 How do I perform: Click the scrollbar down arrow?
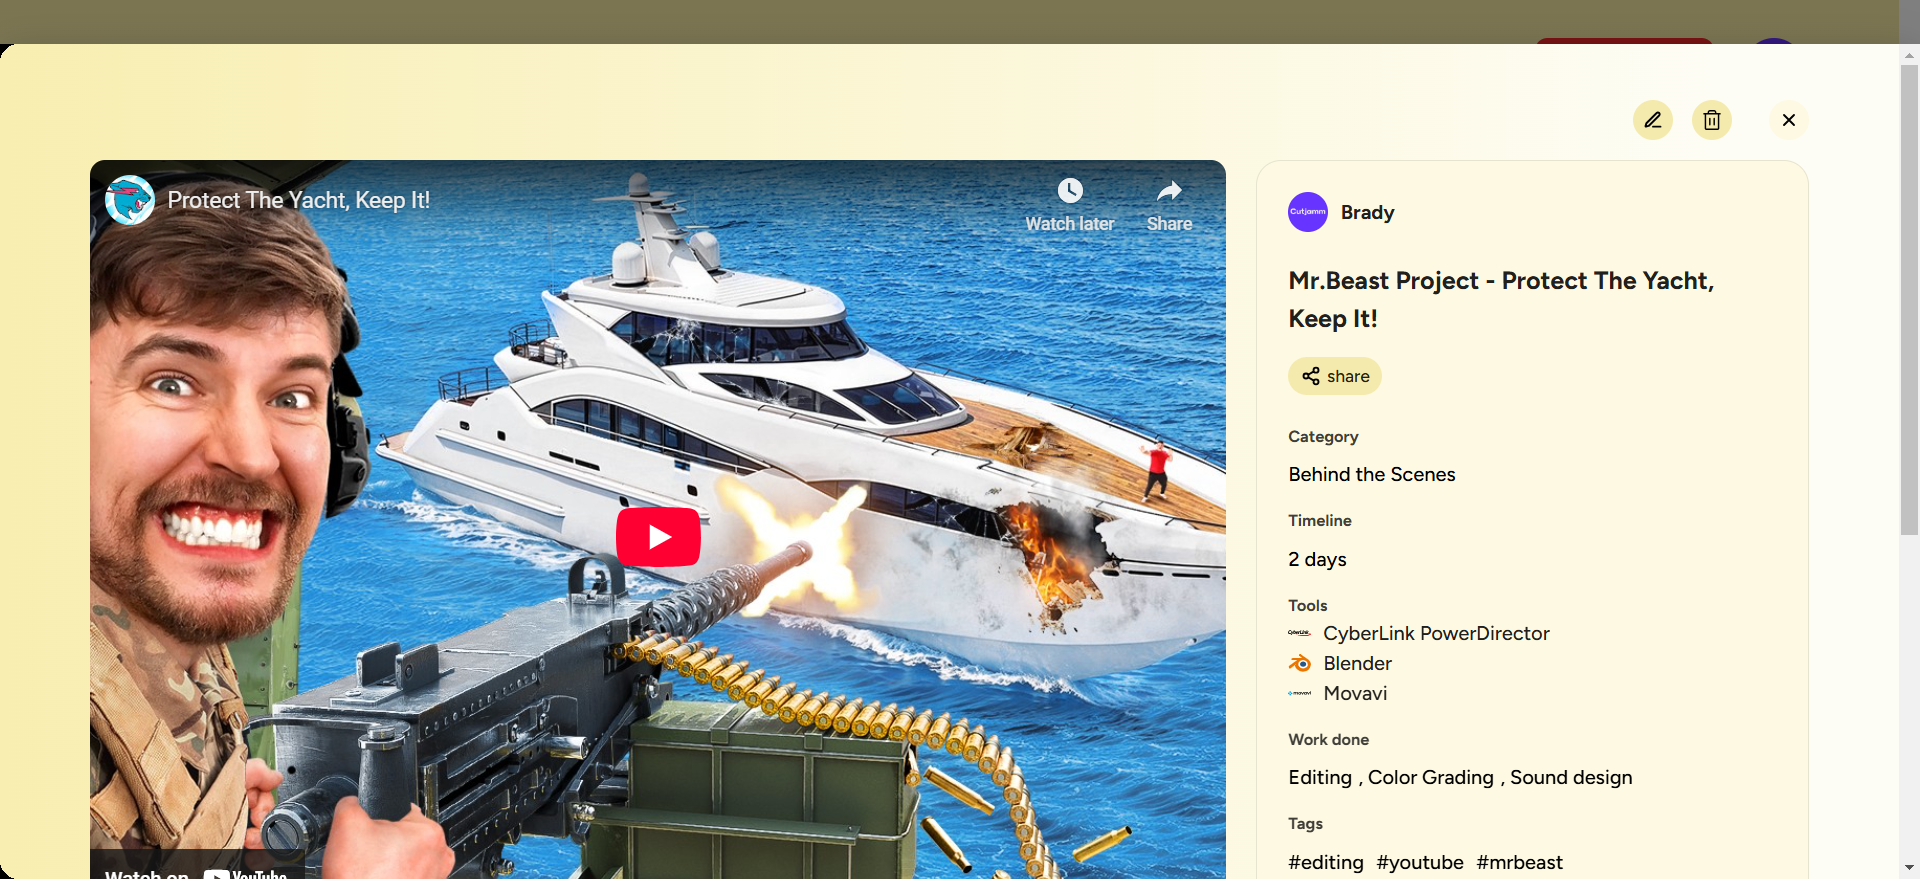(1909, 868)
